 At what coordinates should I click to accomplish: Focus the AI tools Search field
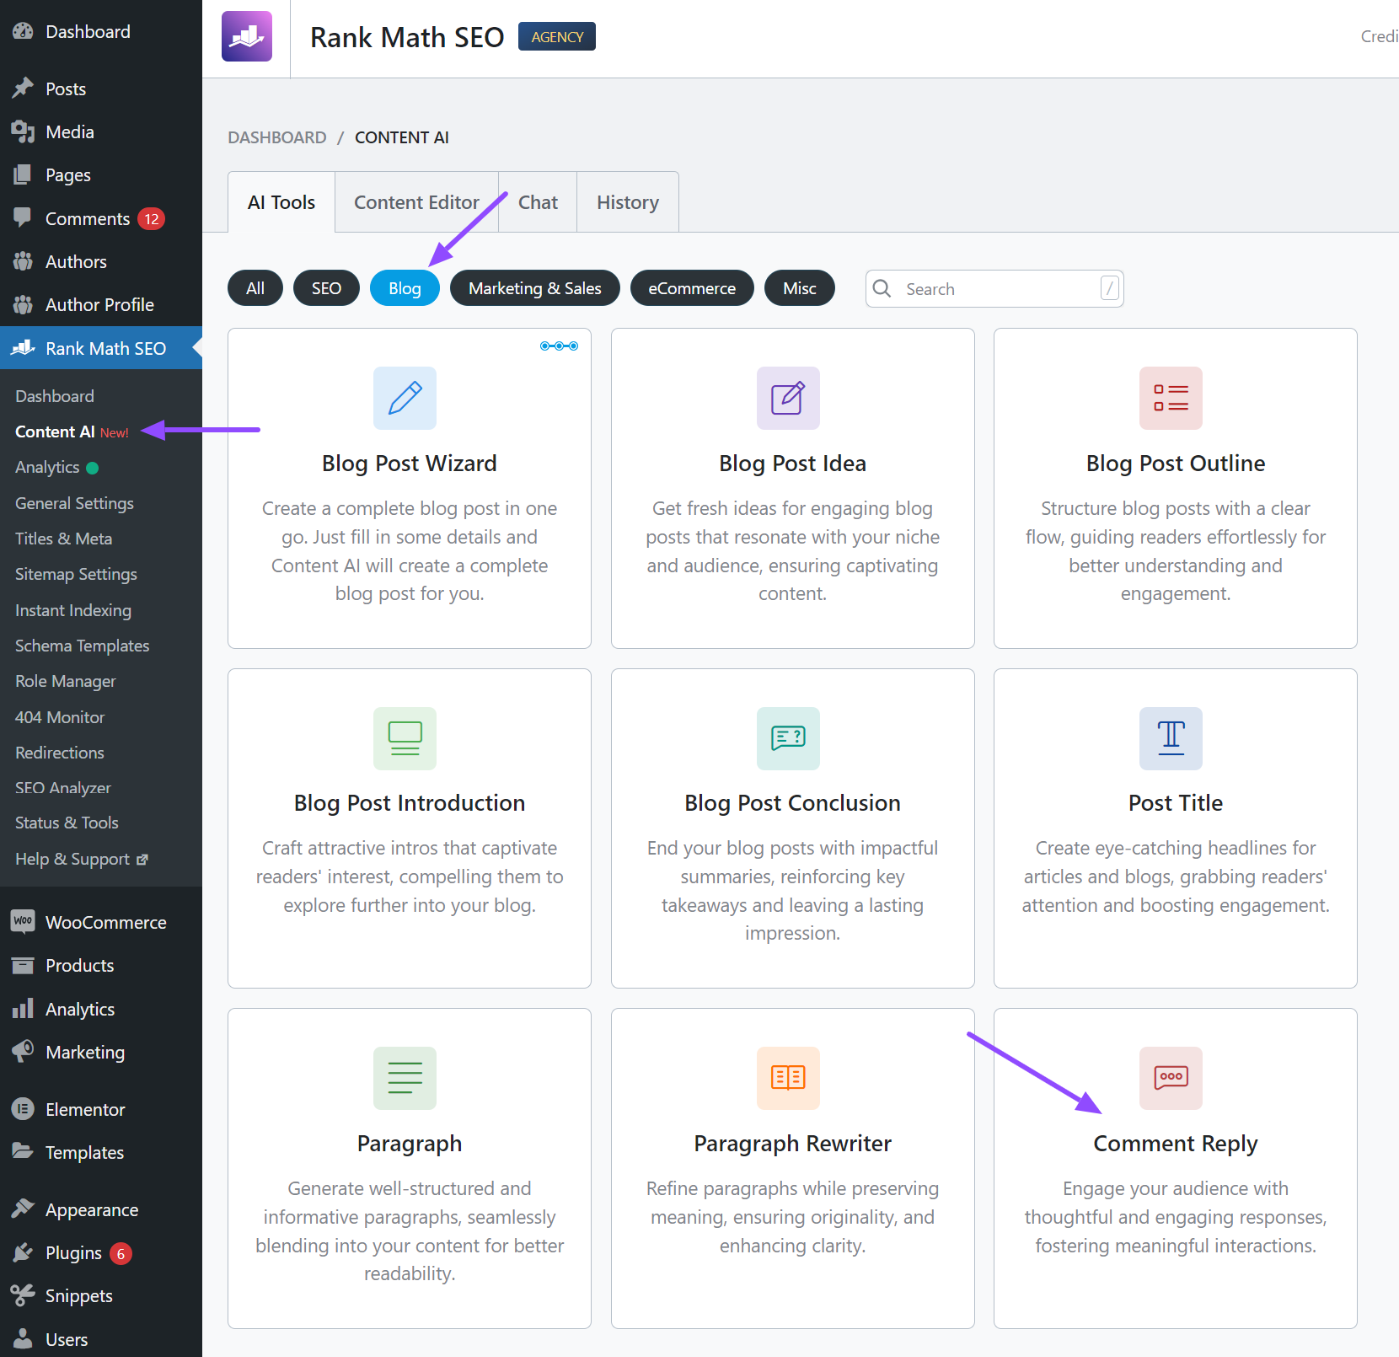tap(994, 288)
